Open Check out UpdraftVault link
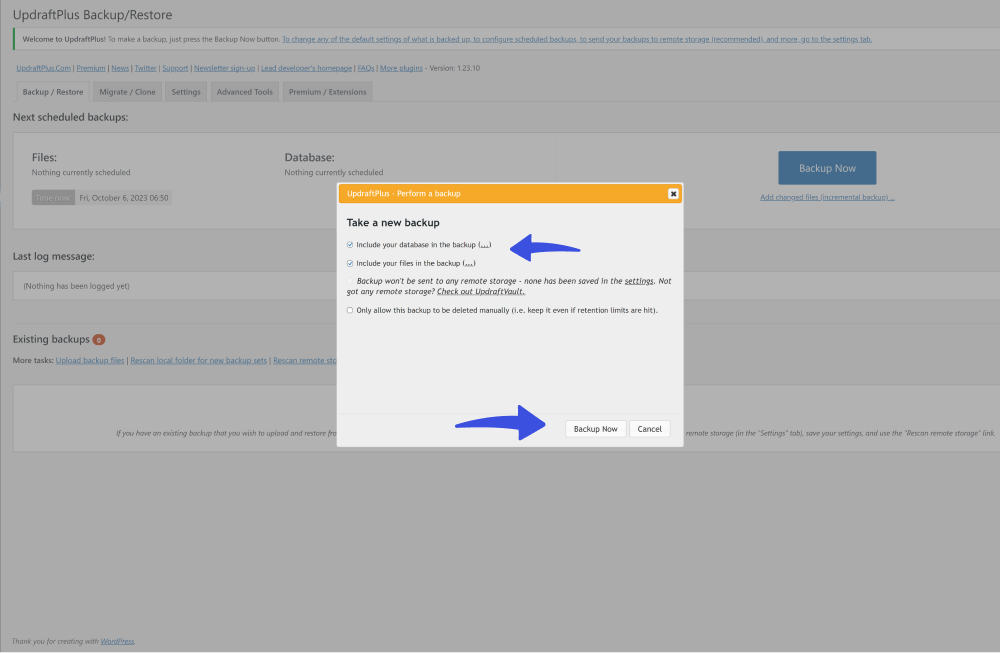The height and width of the screenshot is (653, 1000). [x=481, y=291]
